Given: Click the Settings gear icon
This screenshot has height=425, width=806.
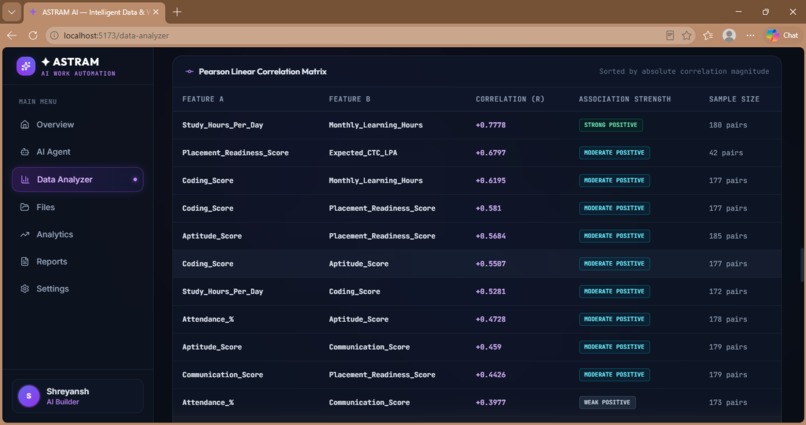Looking at the screenshot, I should coord(25,289).
